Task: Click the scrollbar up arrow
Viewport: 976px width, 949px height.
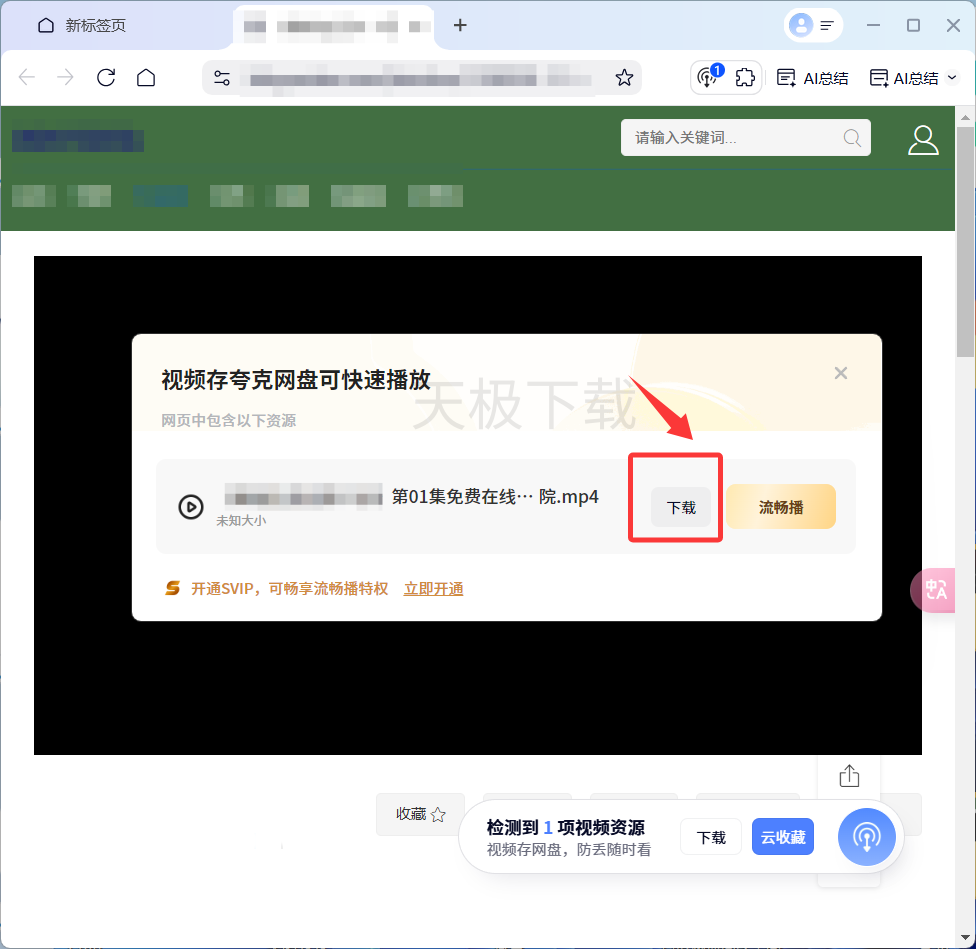Action: [965, 117]
